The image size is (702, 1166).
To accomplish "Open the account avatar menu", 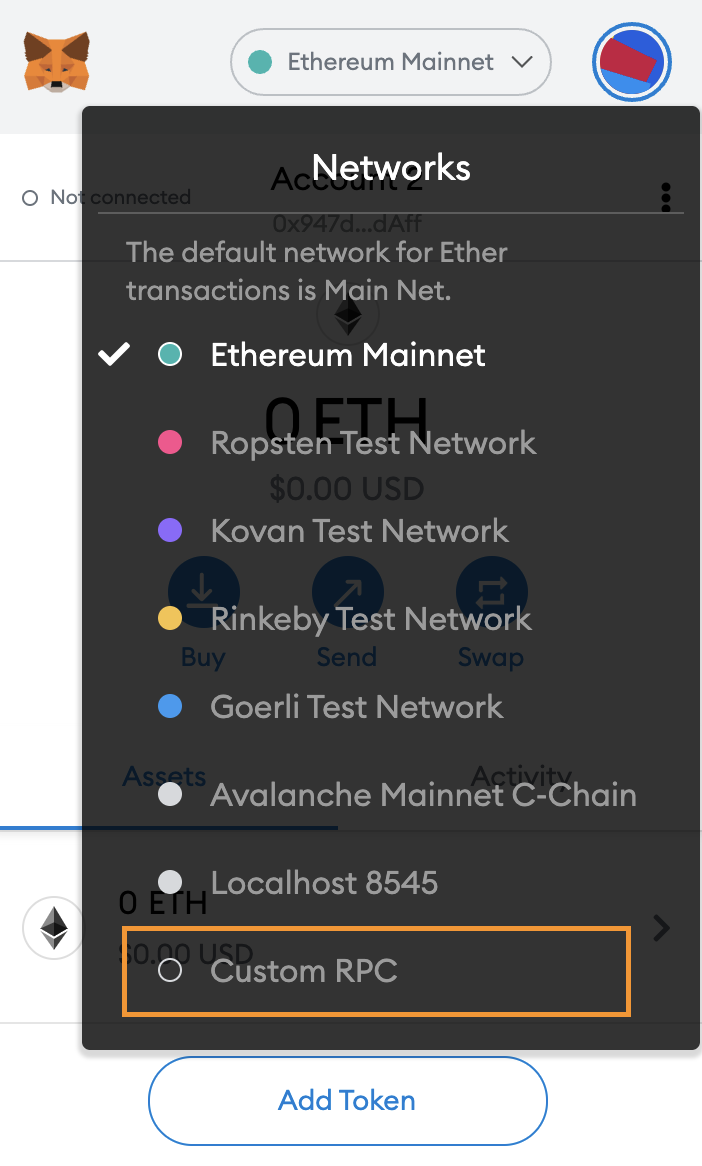I will pyautogui.click(x=631, y=62).
